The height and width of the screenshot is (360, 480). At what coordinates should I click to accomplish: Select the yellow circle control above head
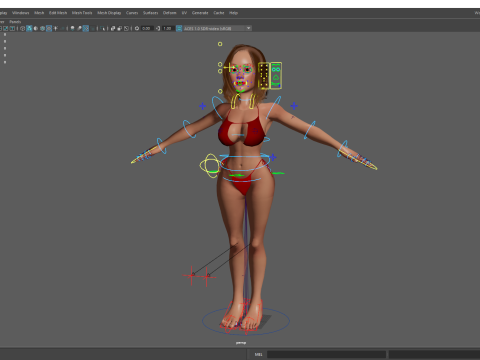[220, 44]
